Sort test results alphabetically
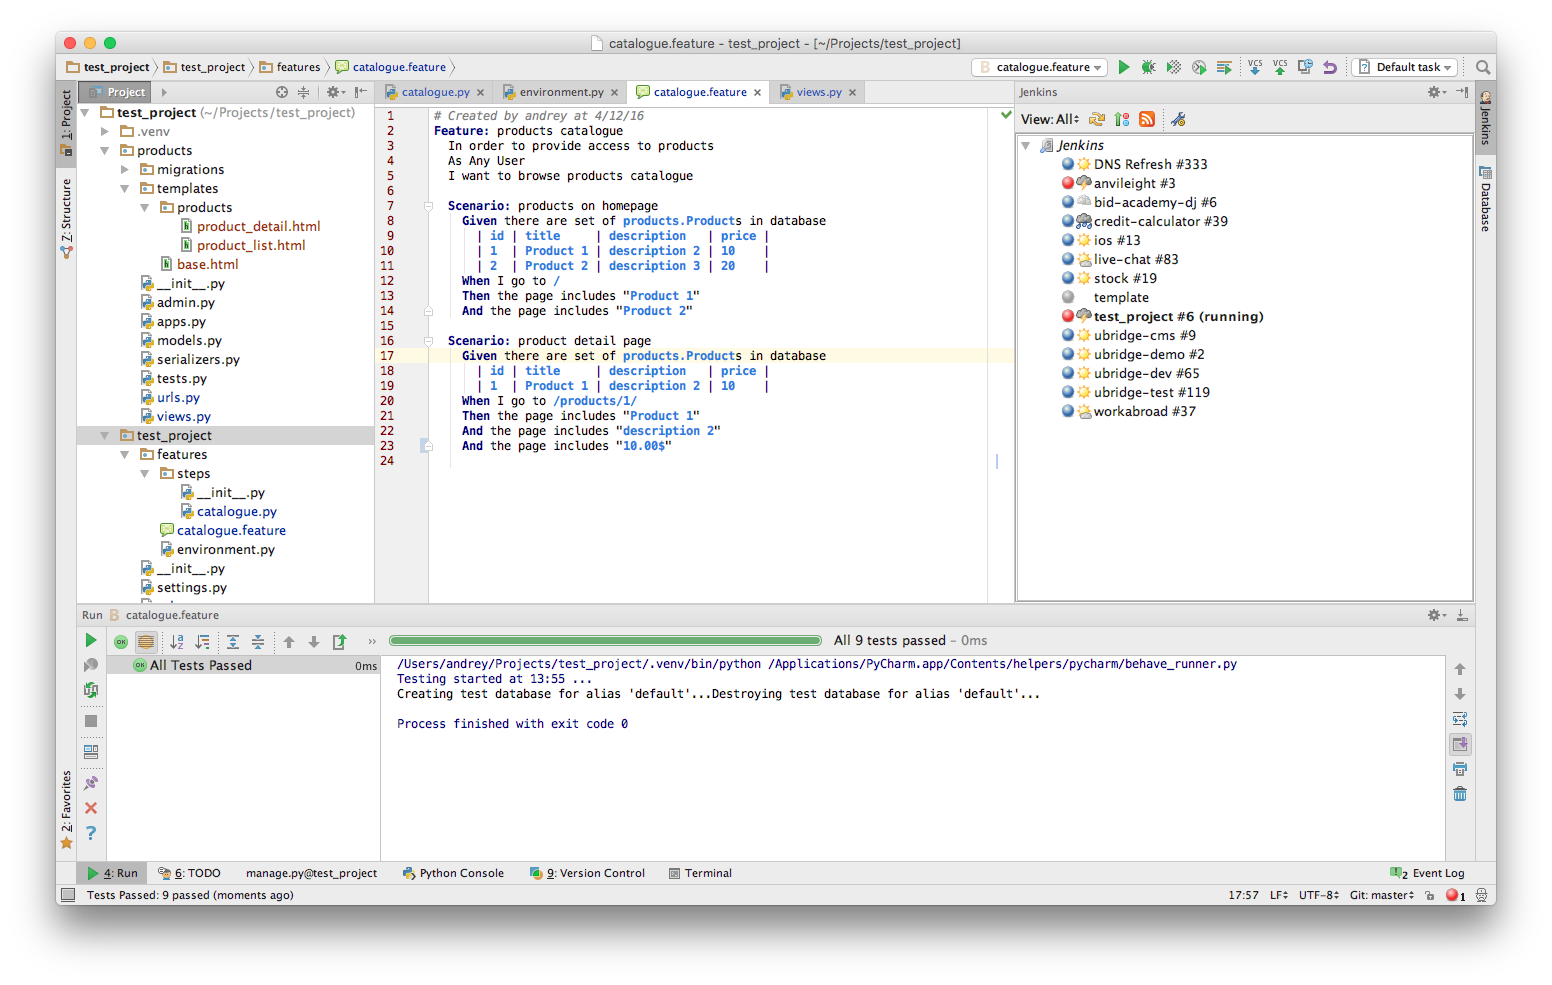Image resolution: width=1552 pixels, height=985 pixels. [x=177, y=640]
